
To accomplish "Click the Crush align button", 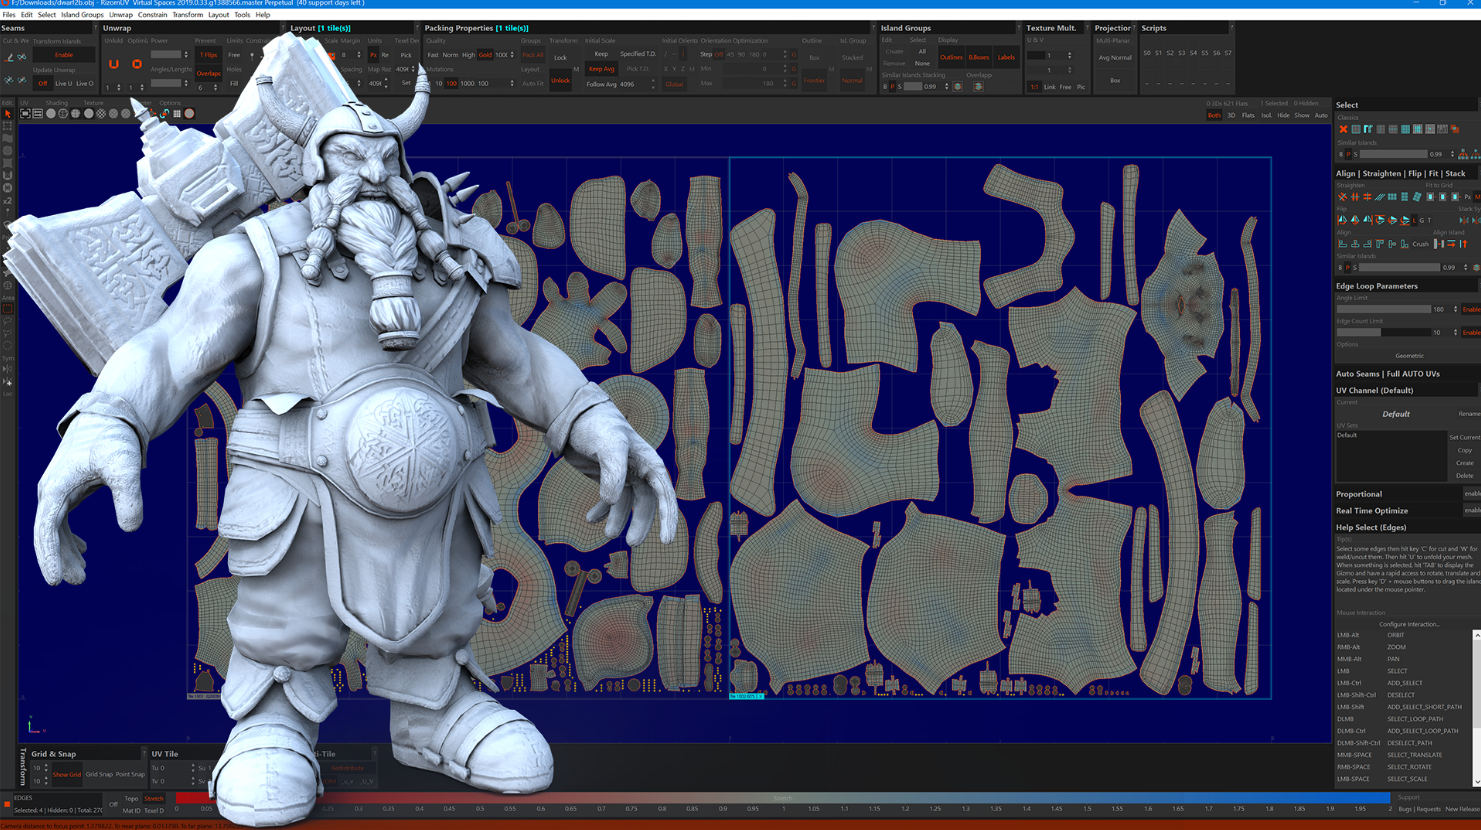I will (x=1420, y=244).
